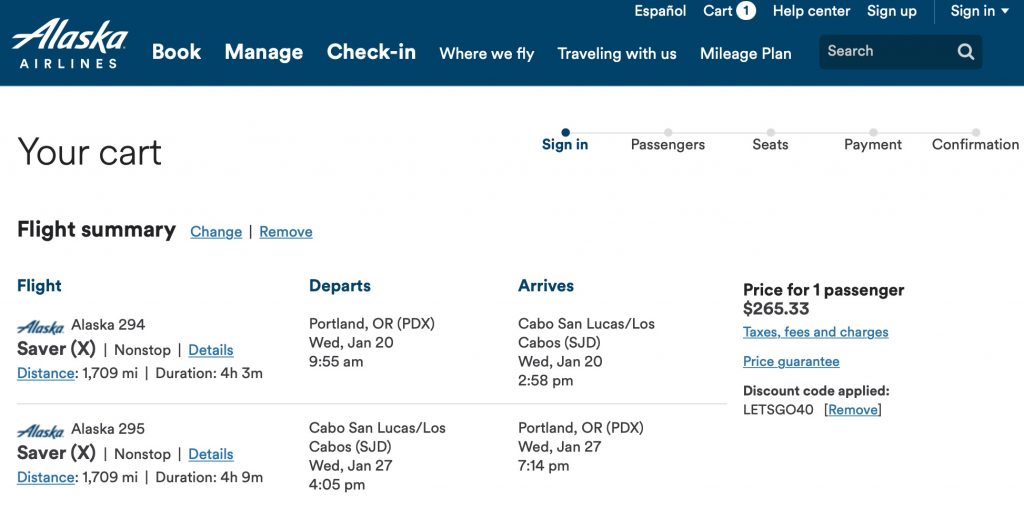Click the Alaska Airlines logo
The width and height of the screenshot is (1024, 509).
point(70,44)
